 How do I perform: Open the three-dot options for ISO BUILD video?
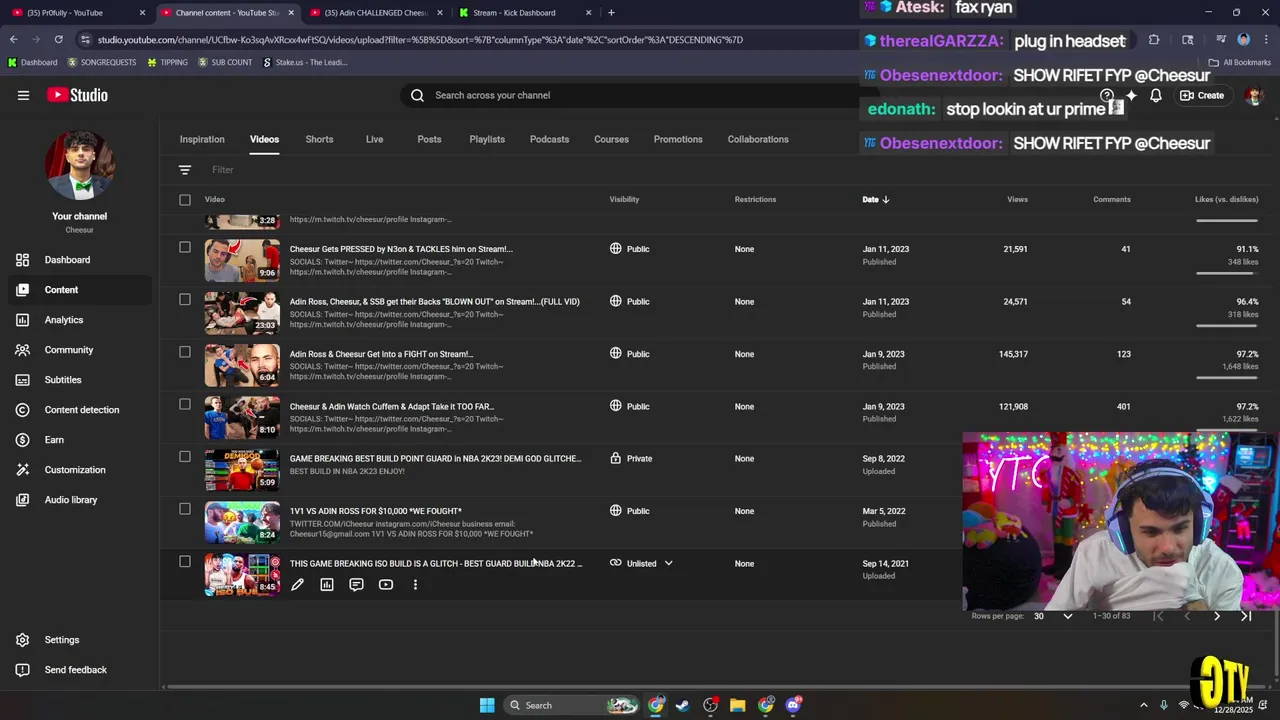415,585
